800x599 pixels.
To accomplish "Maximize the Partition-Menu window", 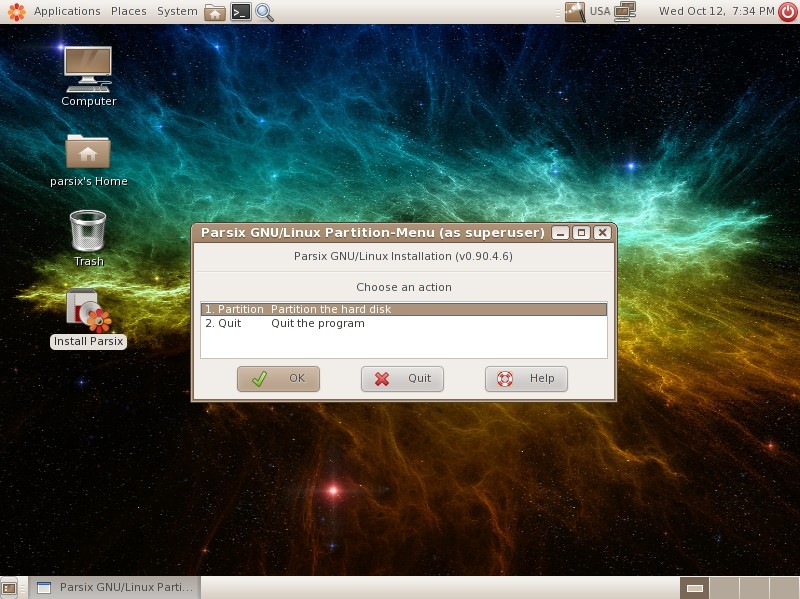I will coord(581,233).
